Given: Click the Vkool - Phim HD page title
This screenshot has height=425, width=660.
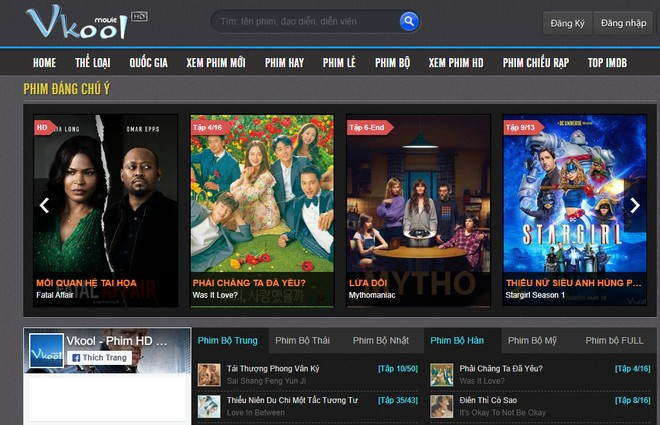Looking at the screenshot, I should (x=117, y=341).
